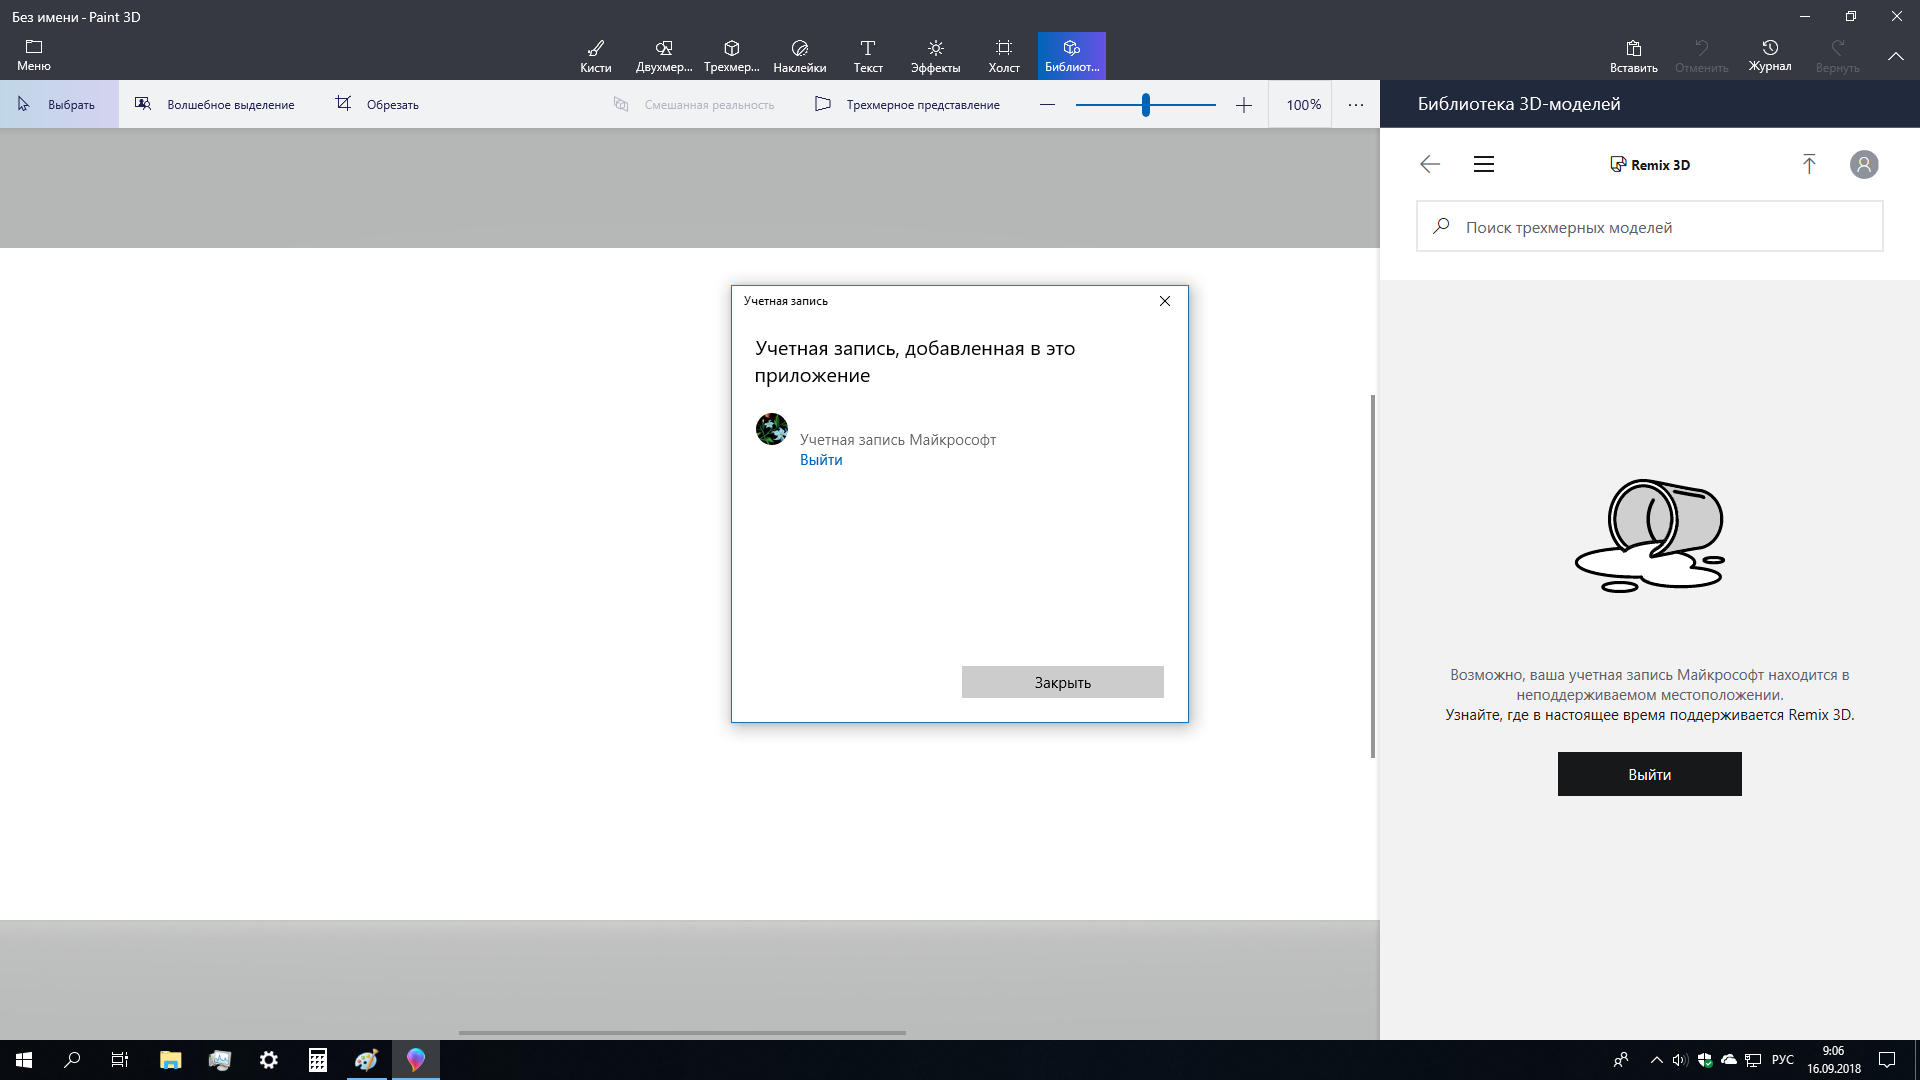Open the notification action center
Viewport: 1920px width, 1080px height.
pos(1887,1060)
